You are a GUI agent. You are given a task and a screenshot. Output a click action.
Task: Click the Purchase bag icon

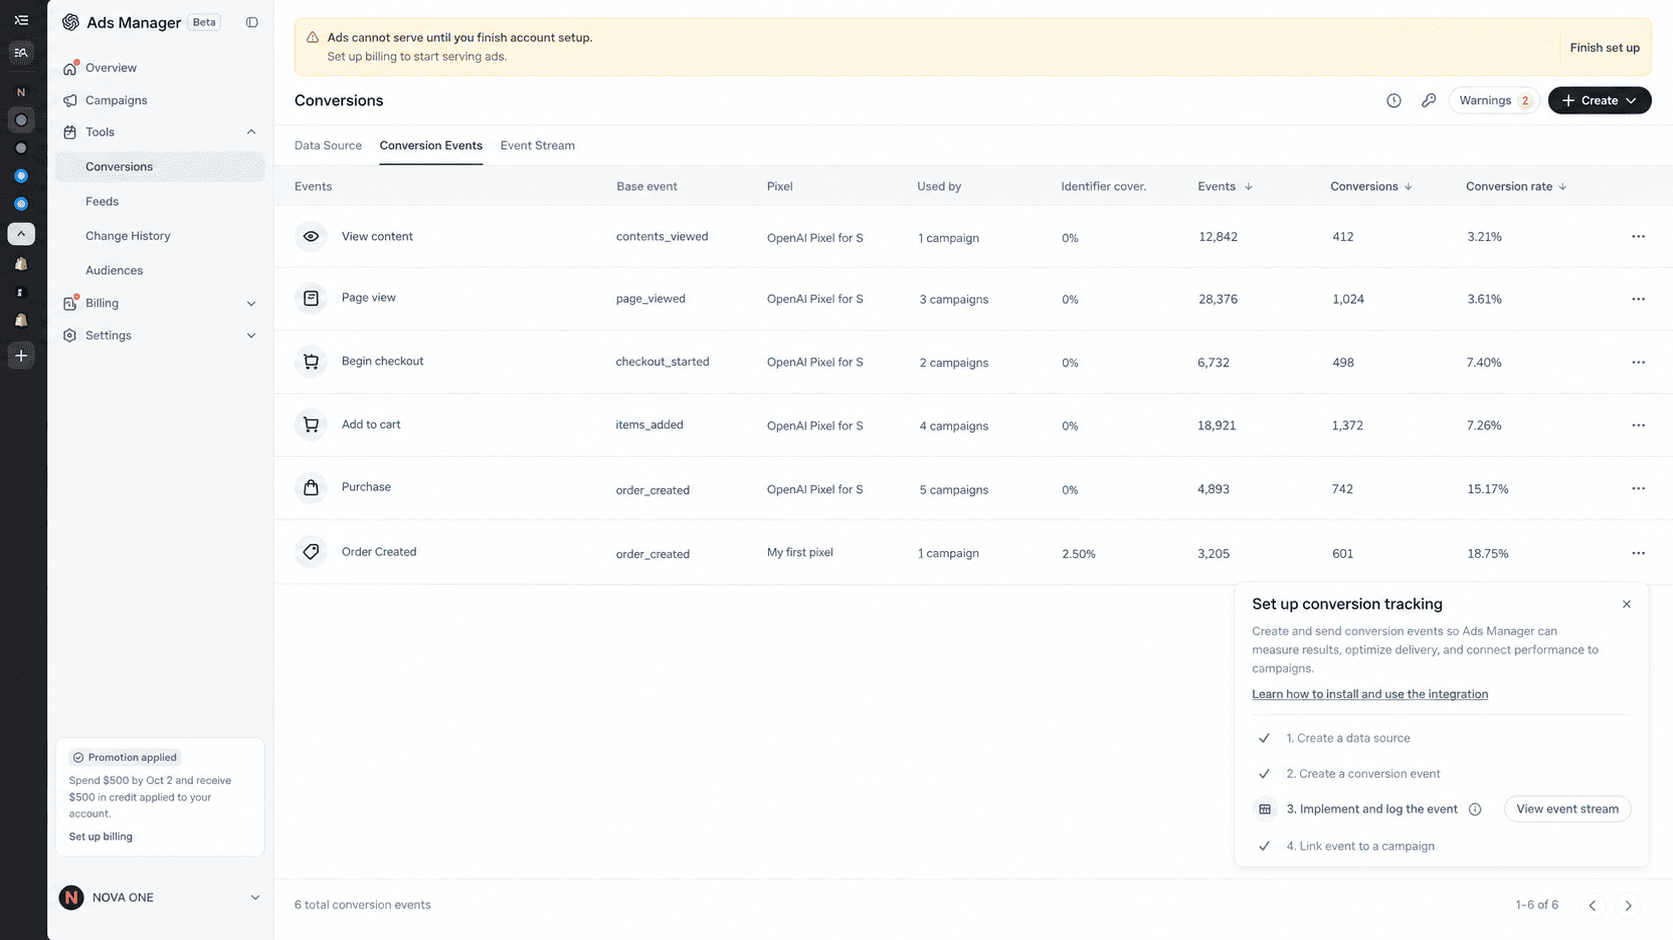pos(311,487)
